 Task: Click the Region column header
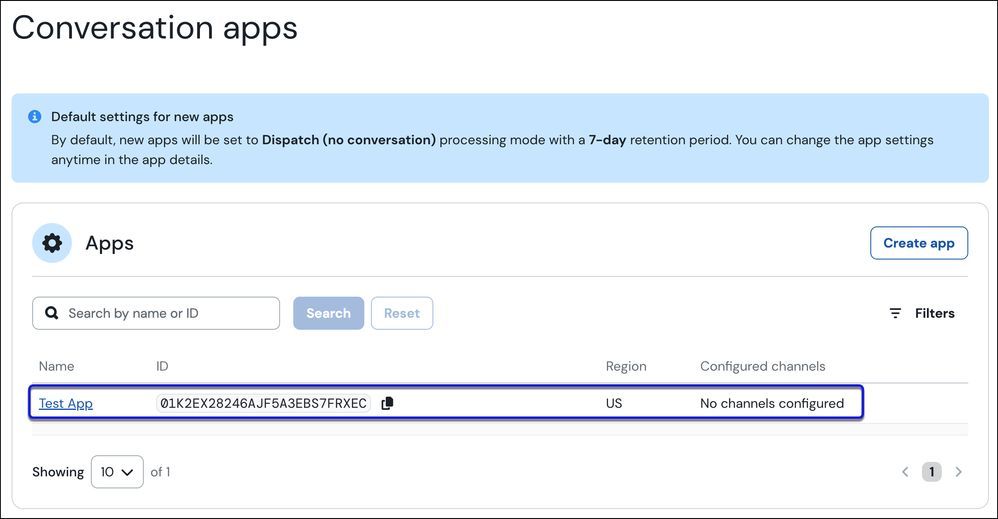626,366
